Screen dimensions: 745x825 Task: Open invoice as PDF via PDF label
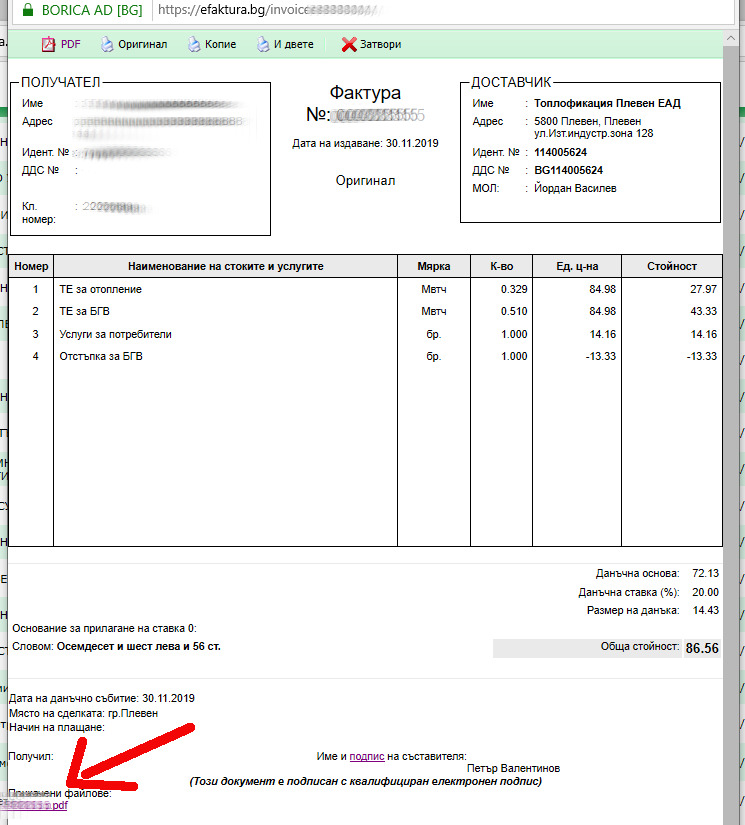(71, 45)
